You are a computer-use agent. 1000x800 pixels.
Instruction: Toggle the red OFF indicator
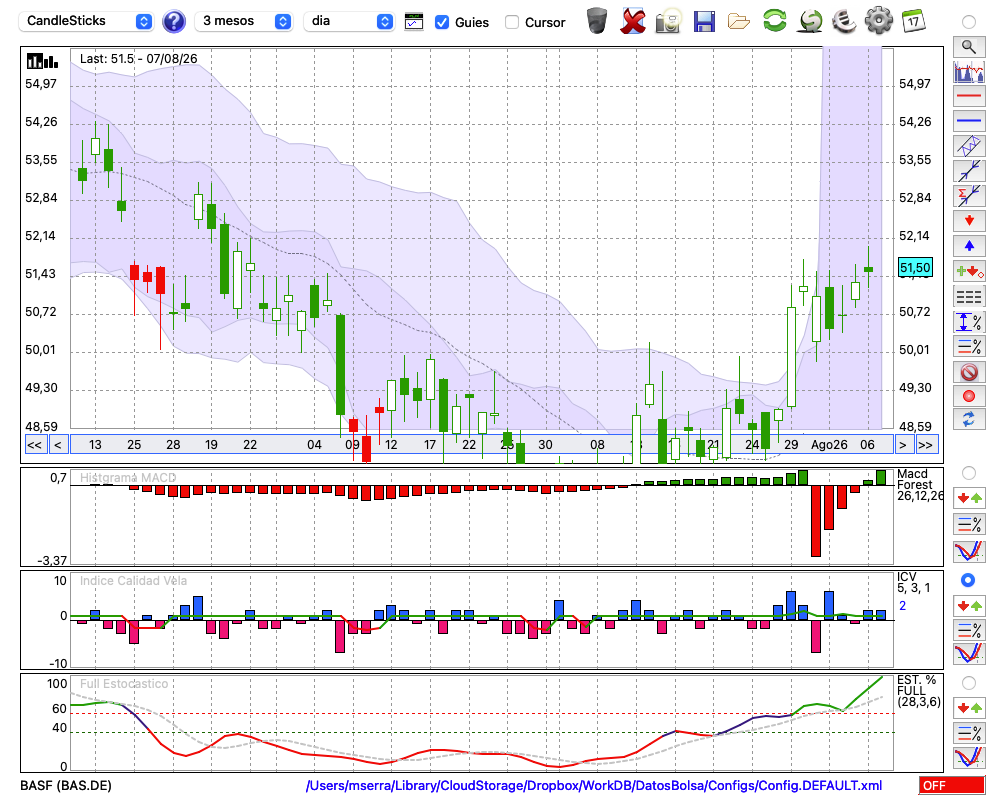point(952,785)
